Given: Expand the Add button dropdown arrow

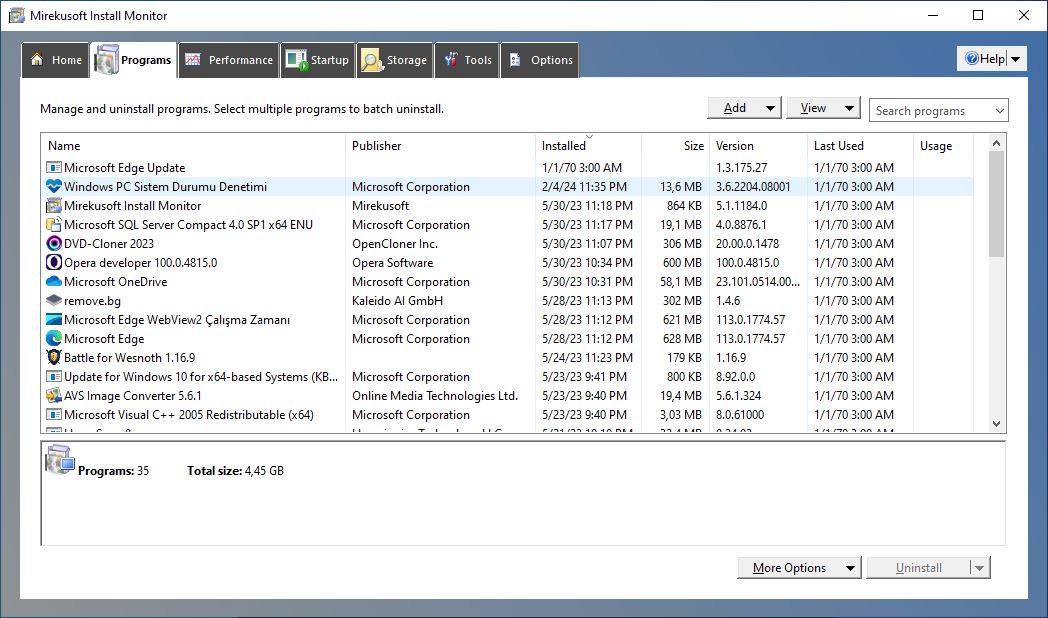Looking at the screenshot, I should click(770, 108).
